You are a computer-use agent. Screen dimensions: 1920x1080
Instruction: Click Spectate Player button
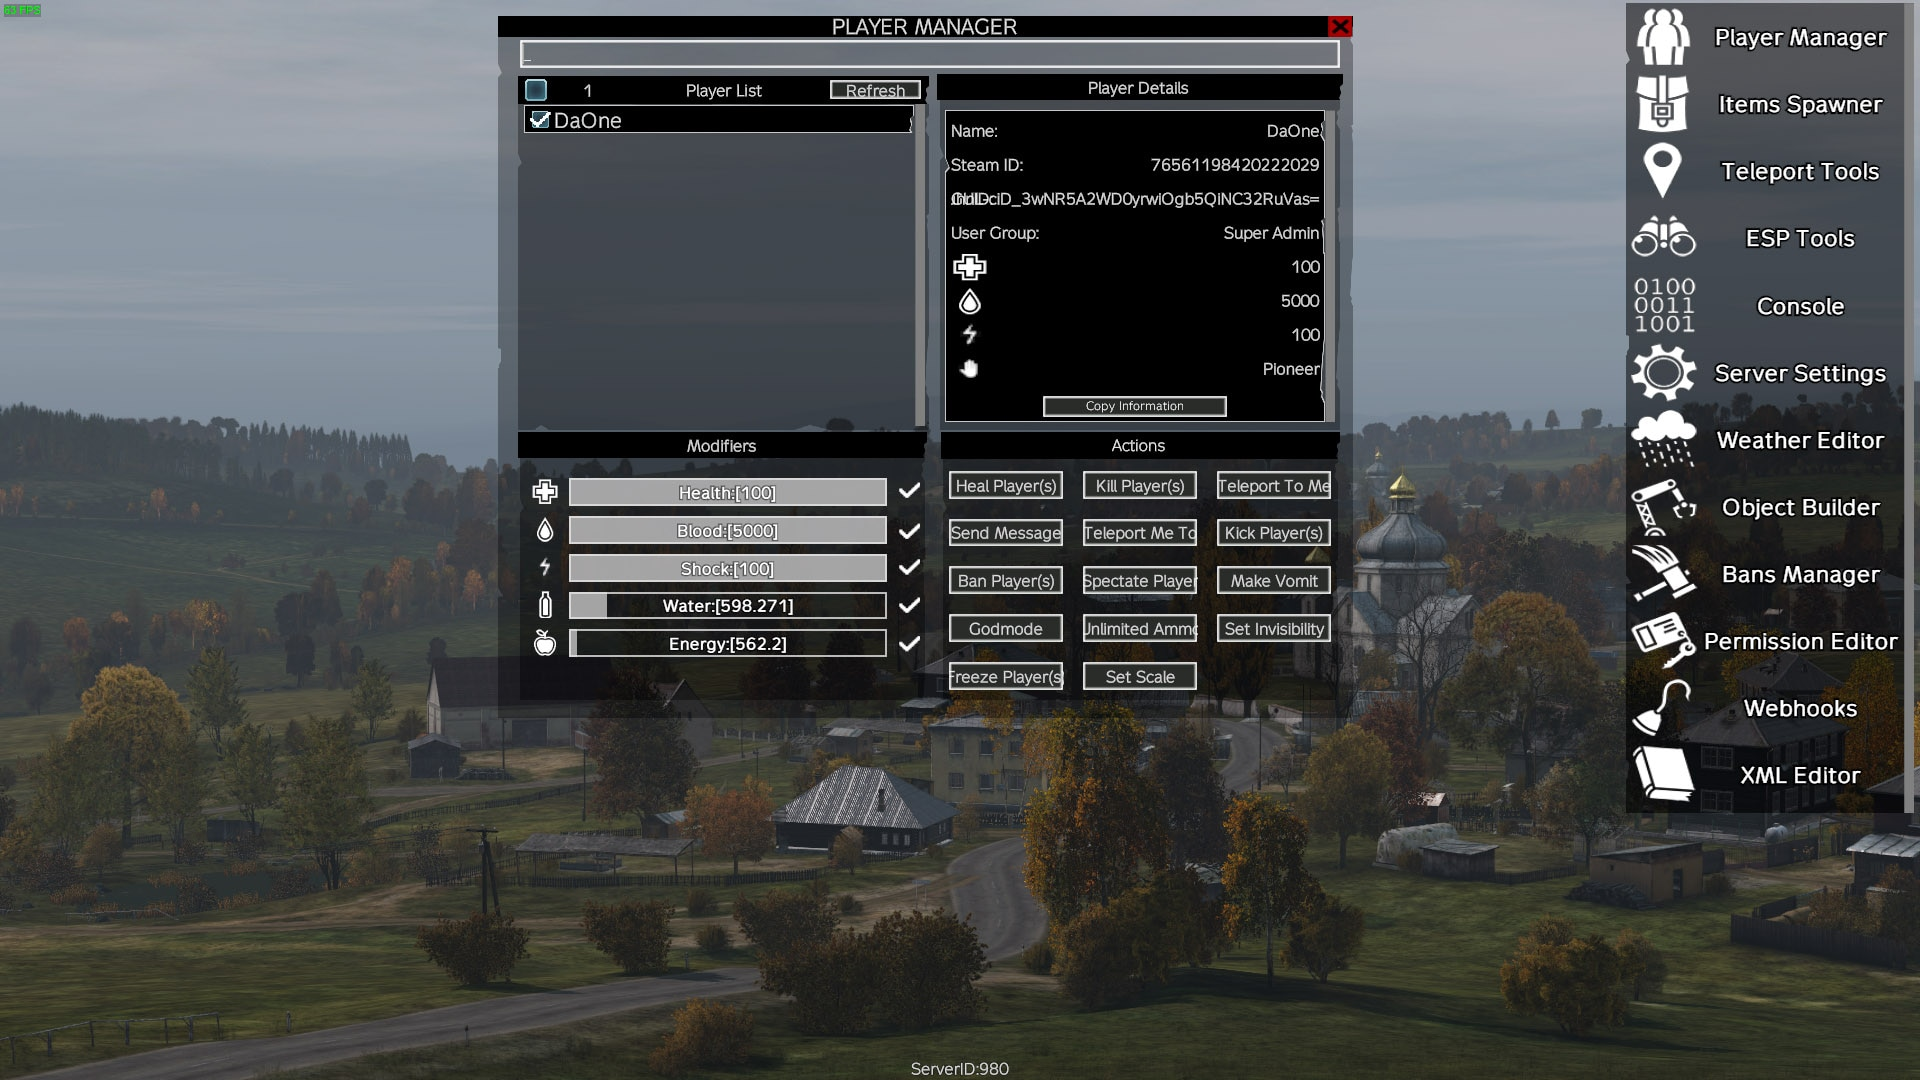click(1140, 581)
